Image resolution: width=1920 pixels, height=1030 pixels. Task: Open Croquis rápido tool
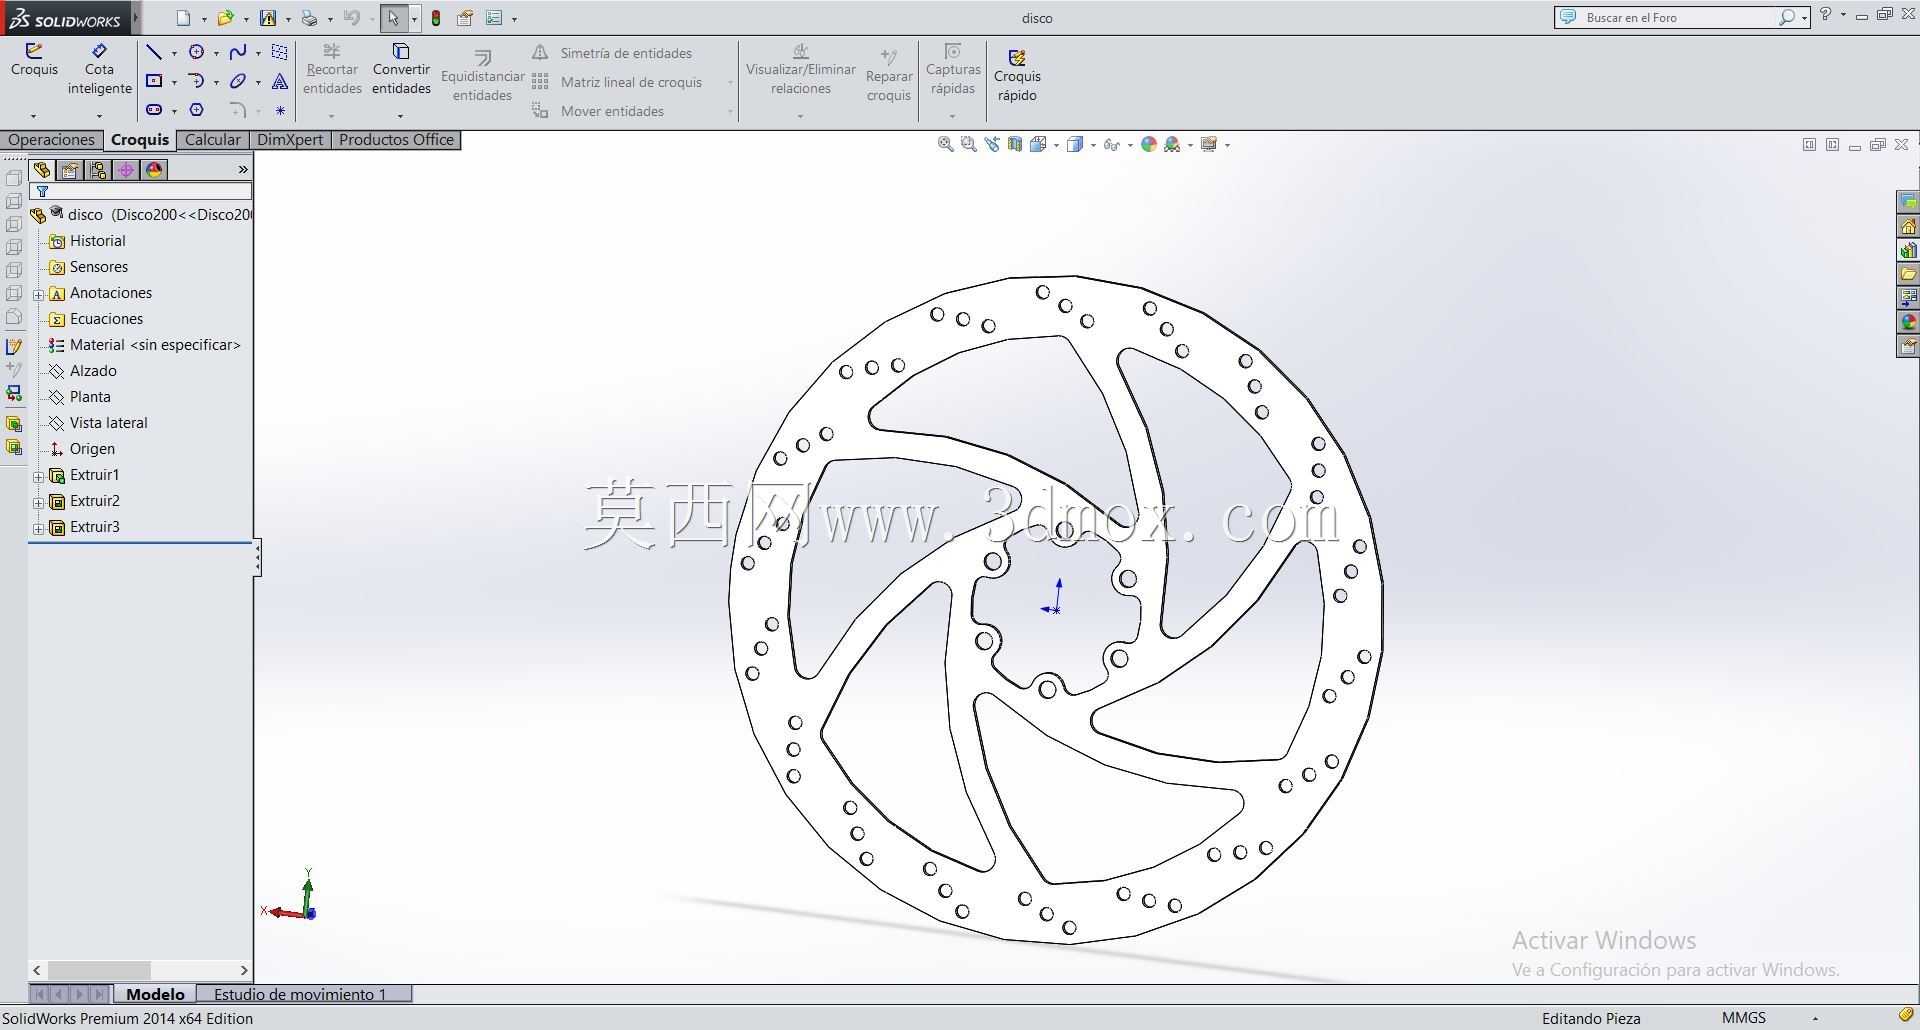coord(1017,76)
